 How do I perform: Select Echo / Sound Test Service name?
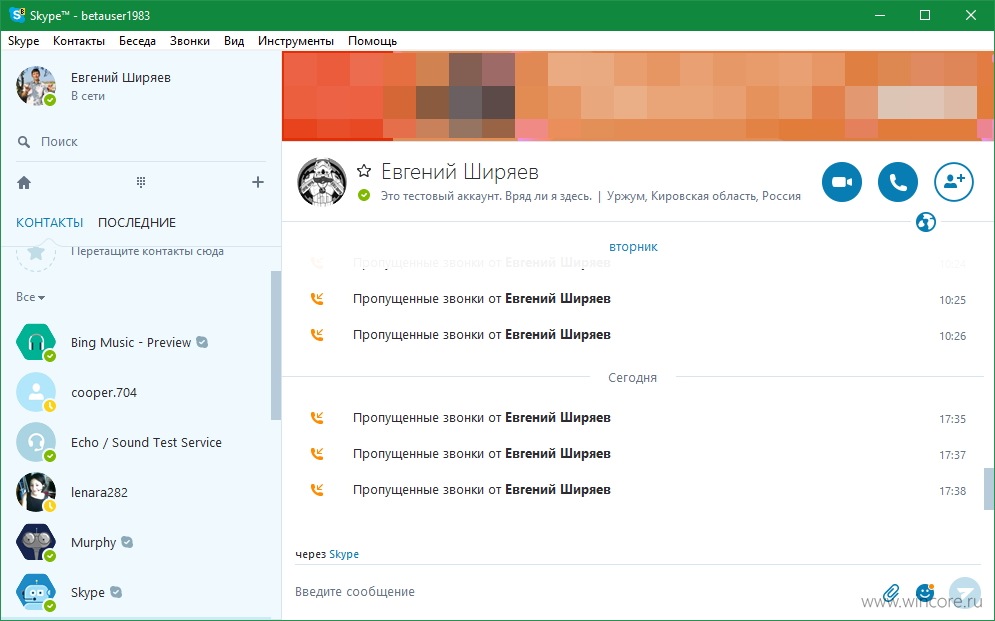147,443
